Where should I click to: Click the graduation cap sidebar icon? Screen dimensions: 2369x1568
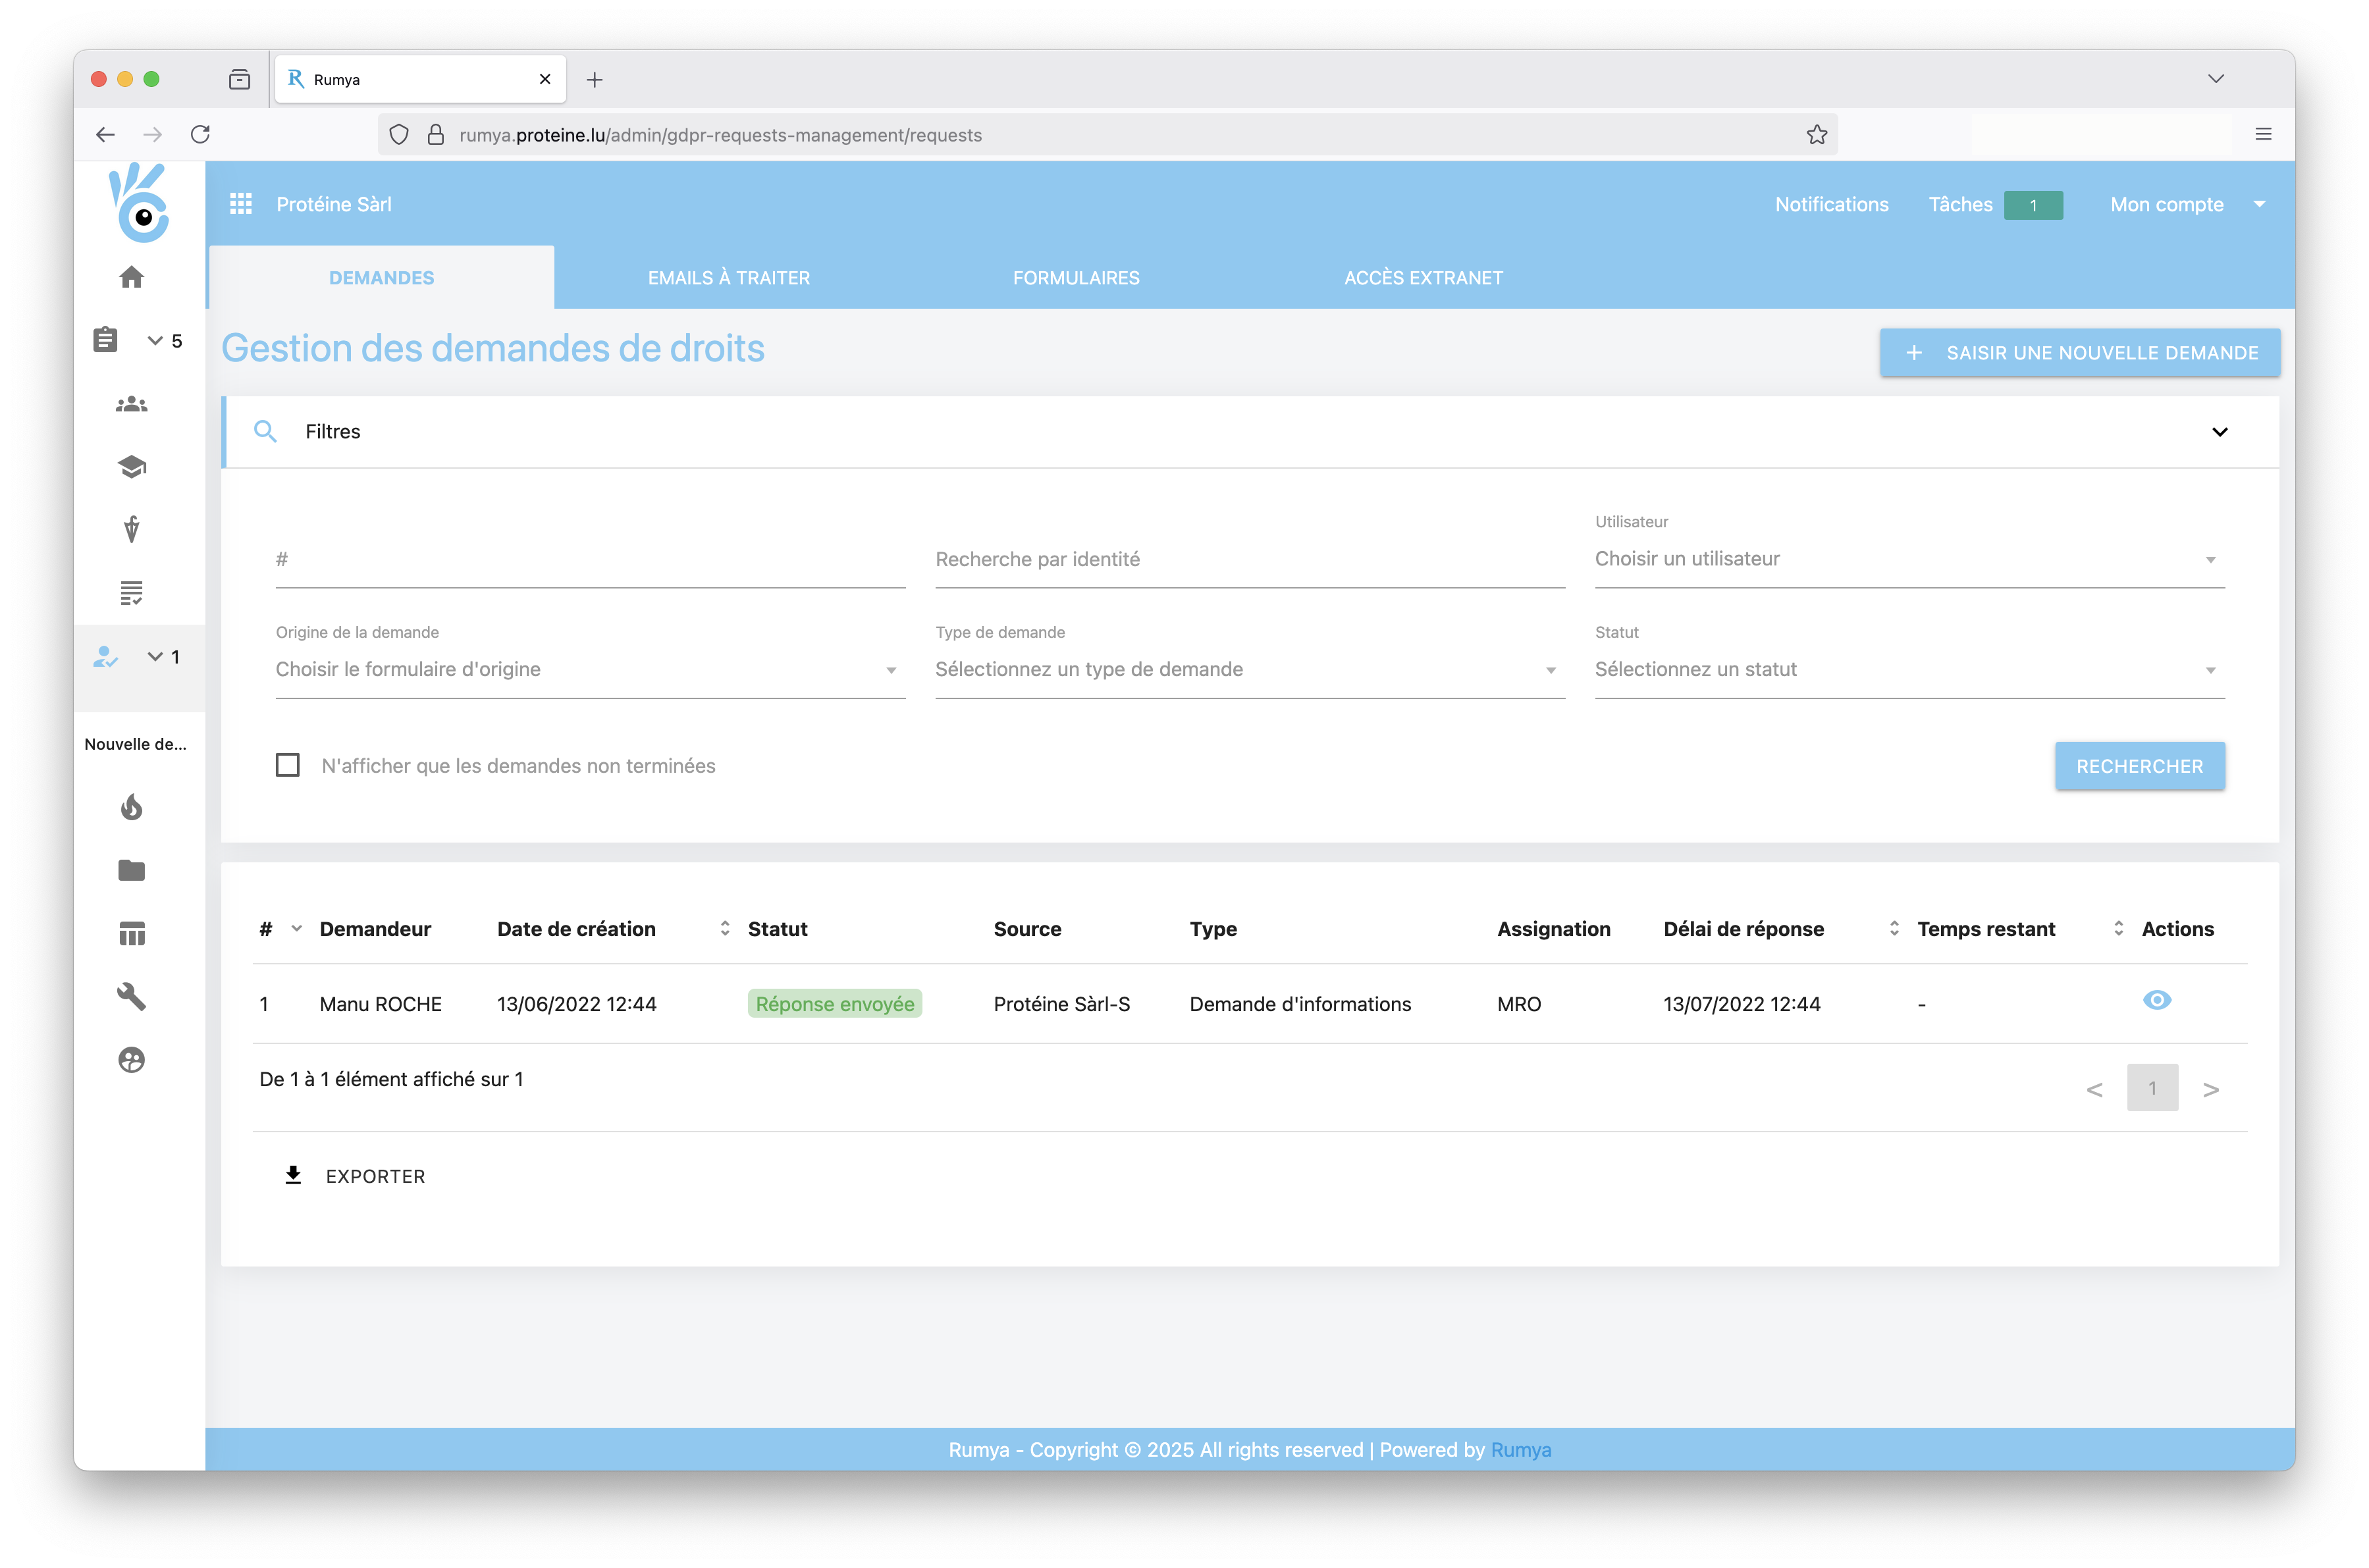(131, 467)
